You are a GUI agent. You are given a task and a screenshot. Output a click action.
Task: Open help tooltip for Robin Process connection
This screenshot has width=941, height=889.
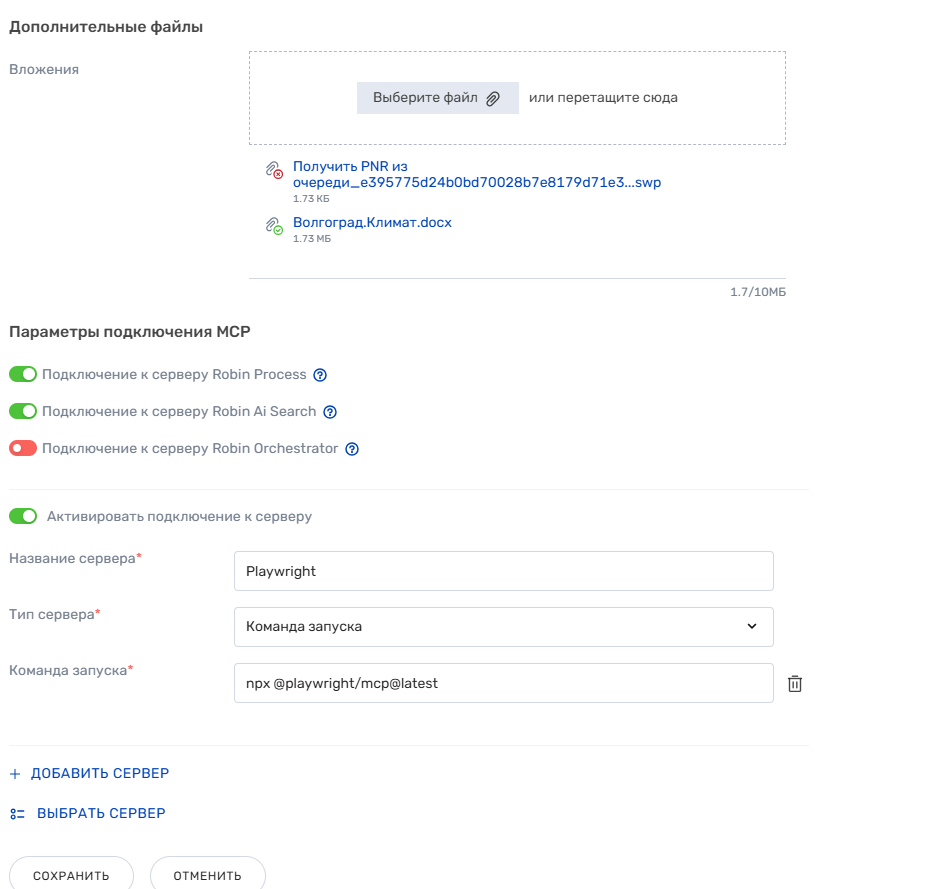[x=320, y=375]
